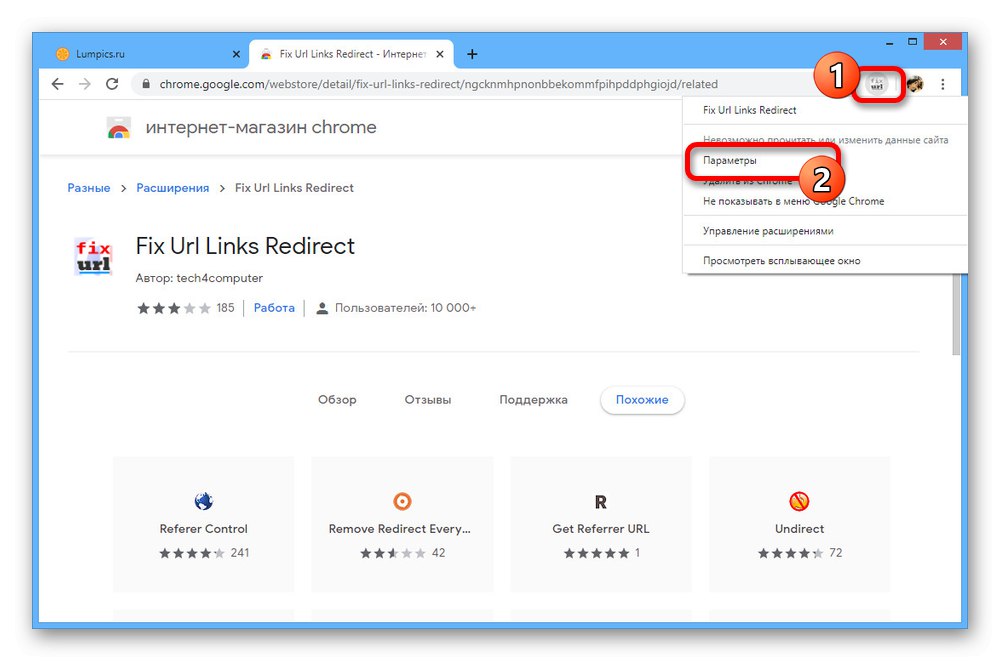
Task: Click the Chrome Web Store rainbow logo
Action: (119, 128)
